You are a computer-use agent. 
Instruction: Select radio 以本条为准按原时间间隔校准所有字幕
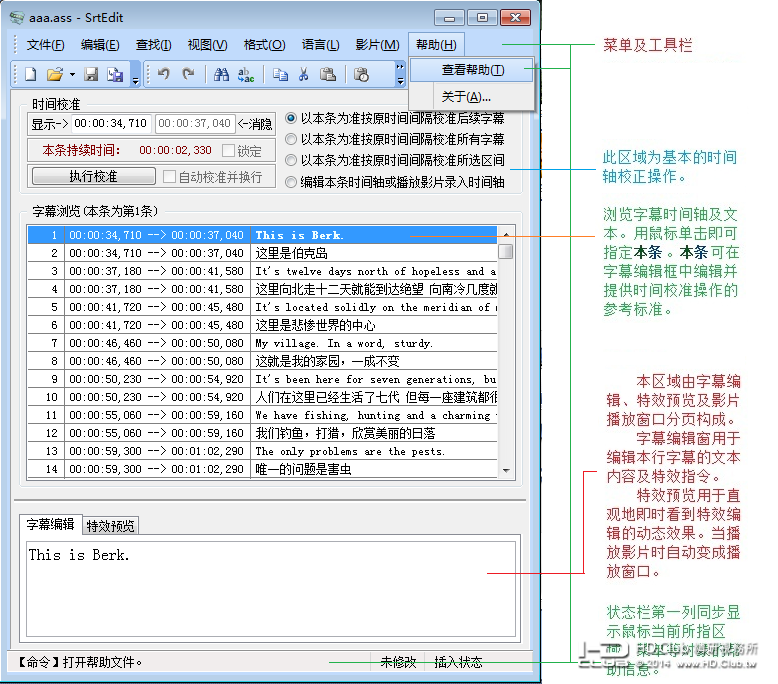coord(291,139)
